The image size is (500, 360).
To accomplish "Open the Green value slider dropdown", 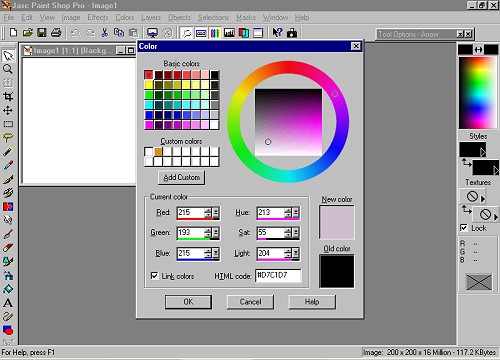I will click(x=216, y=233).
